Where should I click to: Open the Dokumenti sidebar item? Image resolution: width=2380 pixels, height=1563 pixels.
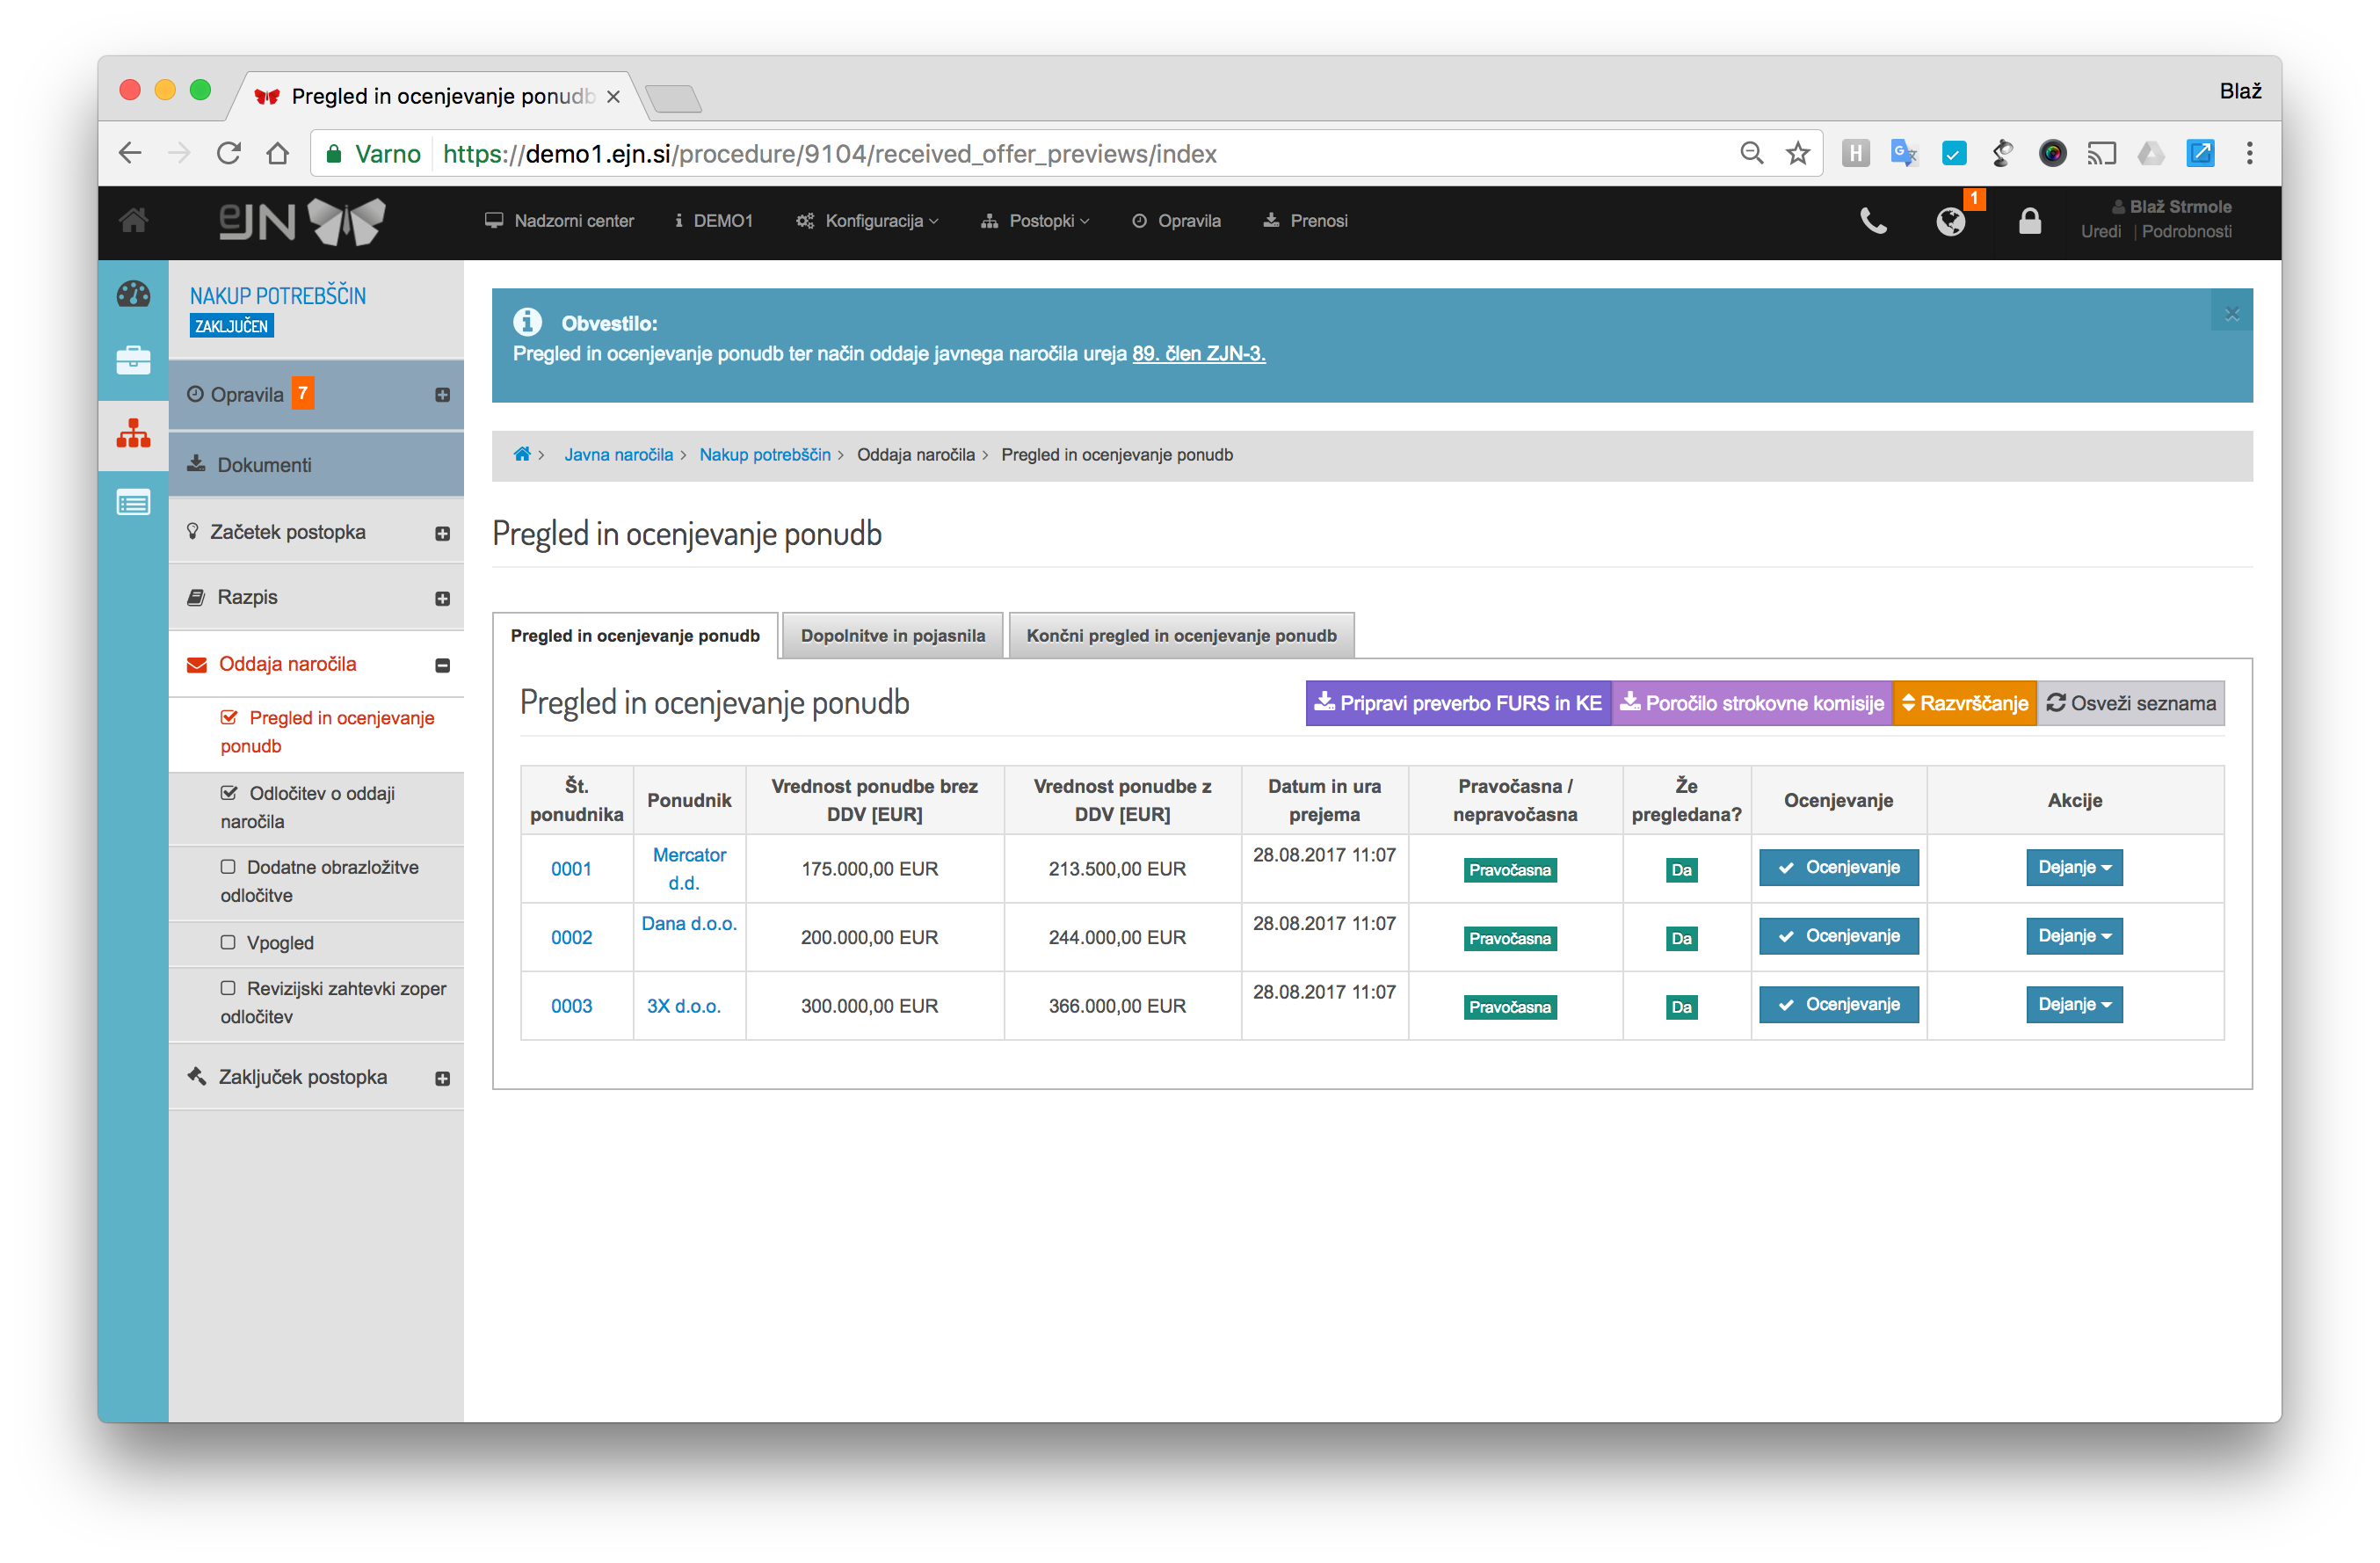point(316,465)
